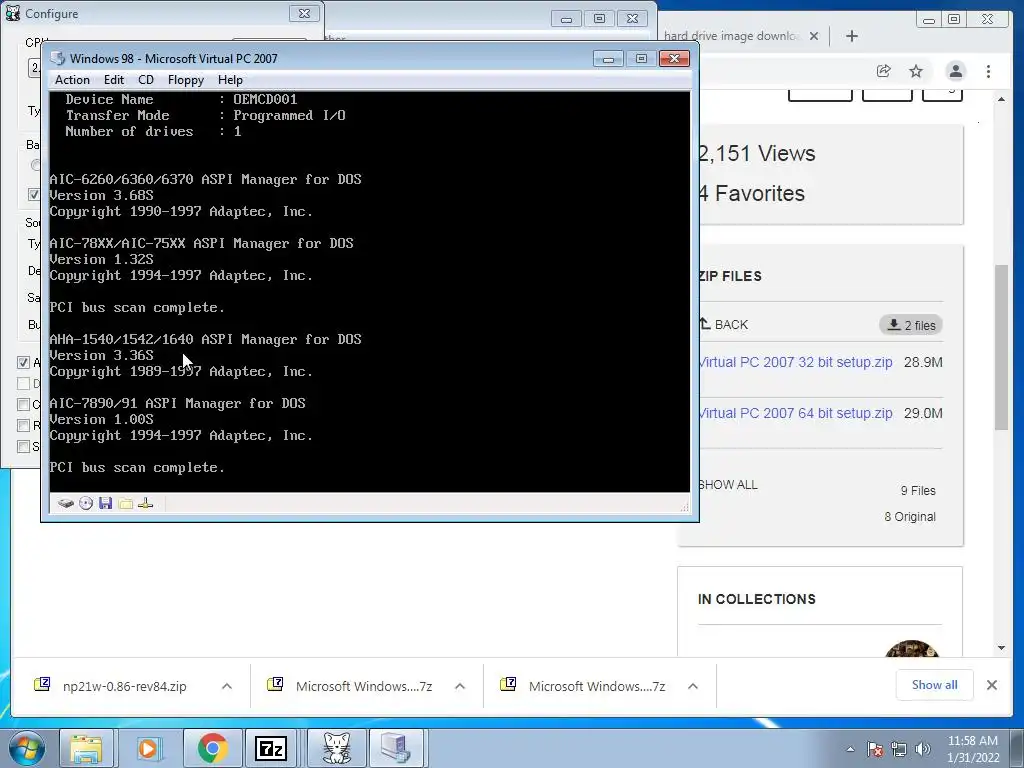This screenshot has width=1024, height=768.
Task: Open a new Chrome tab
Action: point(852,36)
